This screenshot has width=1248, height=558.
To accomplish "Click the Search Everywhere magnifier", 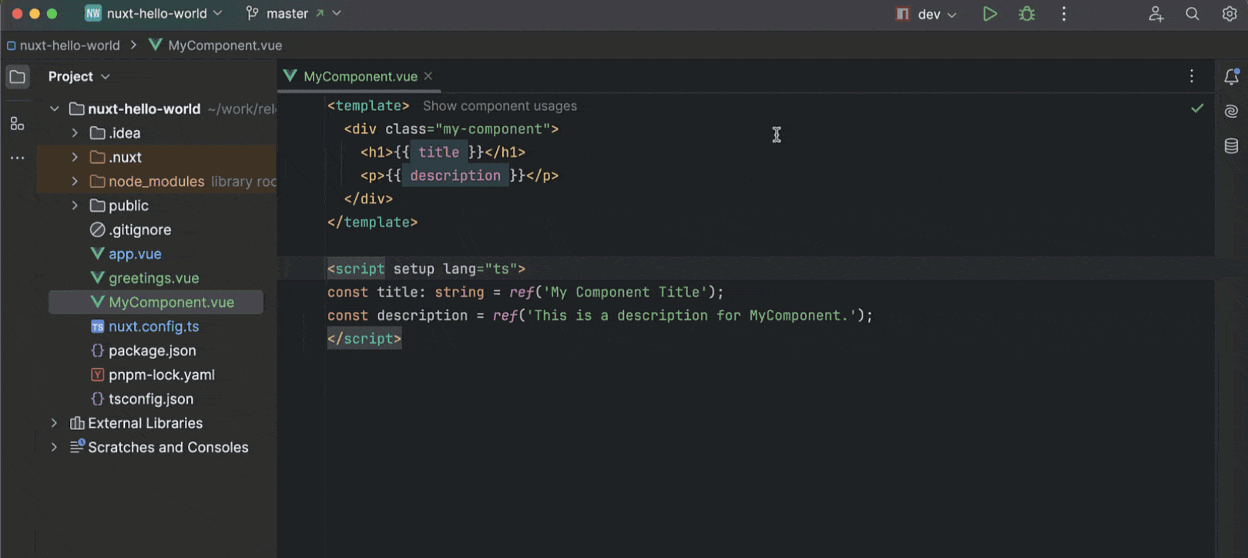I will (x=1192, y=14).
